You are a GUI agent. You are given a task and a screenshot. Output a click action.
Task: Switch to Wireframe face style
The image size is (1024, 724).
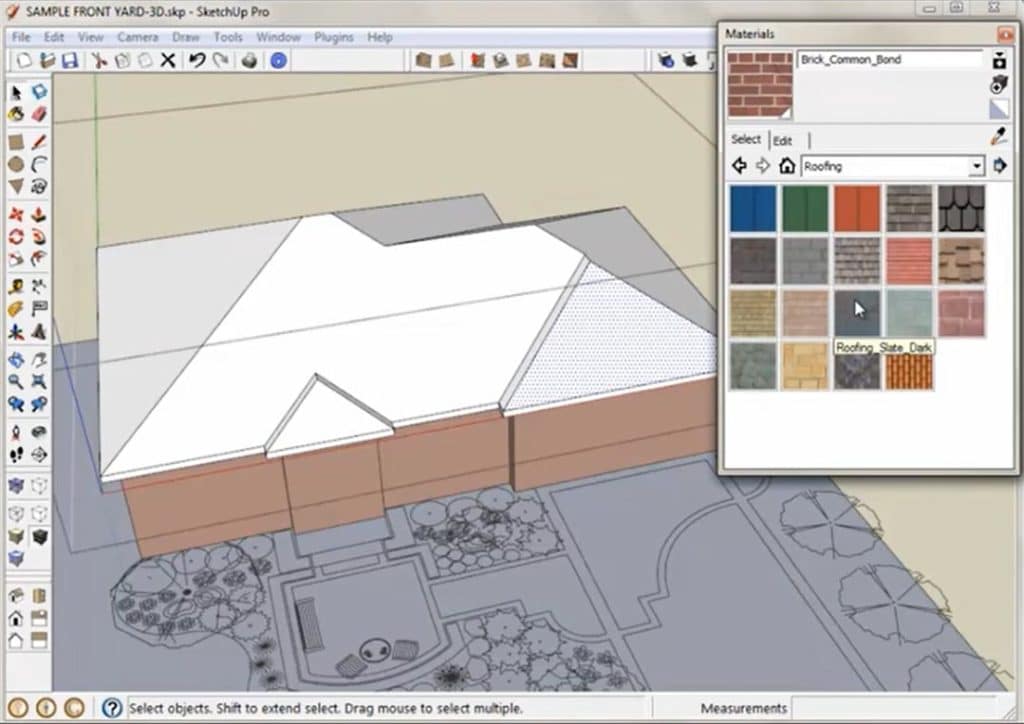tap(16, 514)
